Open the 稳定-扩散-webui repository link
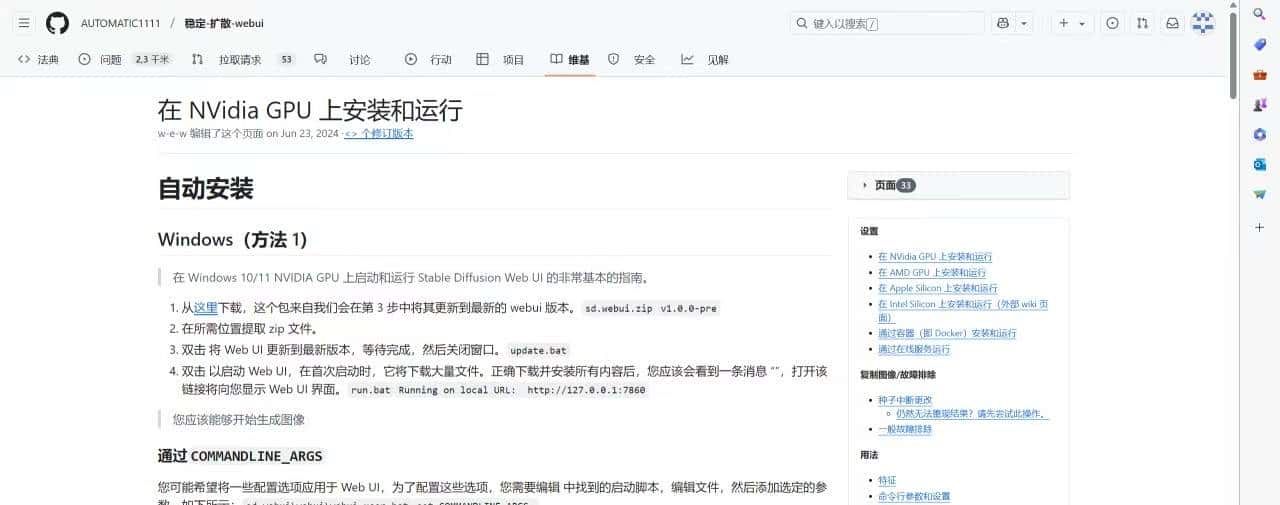 [224, 23]
